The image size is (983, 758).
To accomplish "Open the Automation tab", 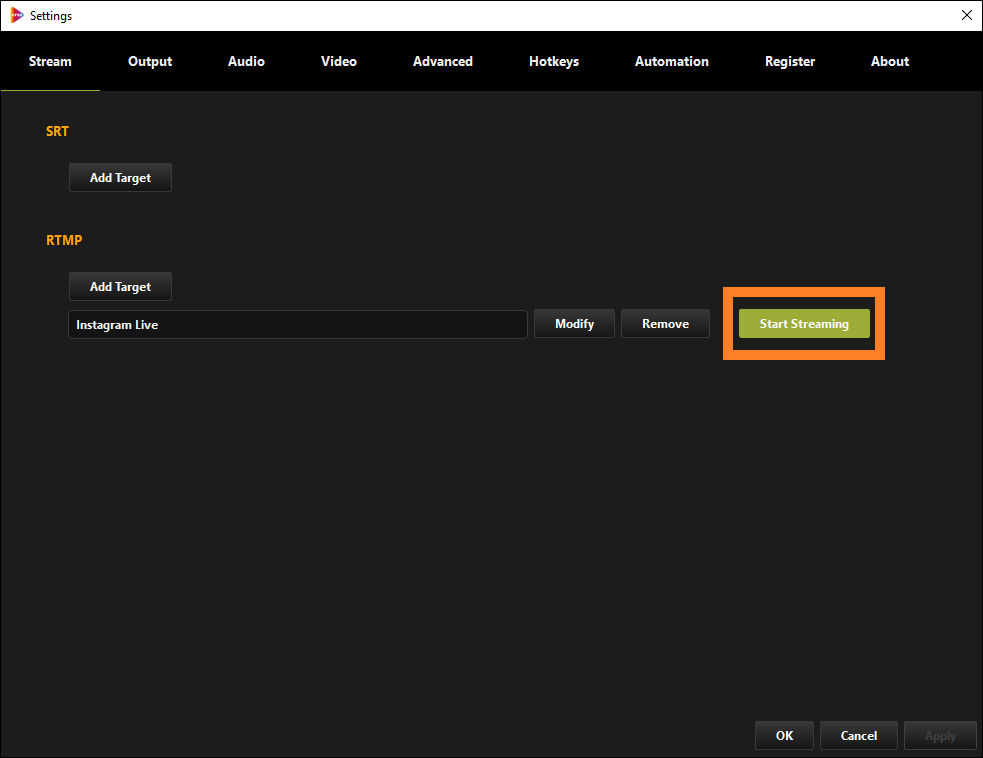I will [671, 61].
